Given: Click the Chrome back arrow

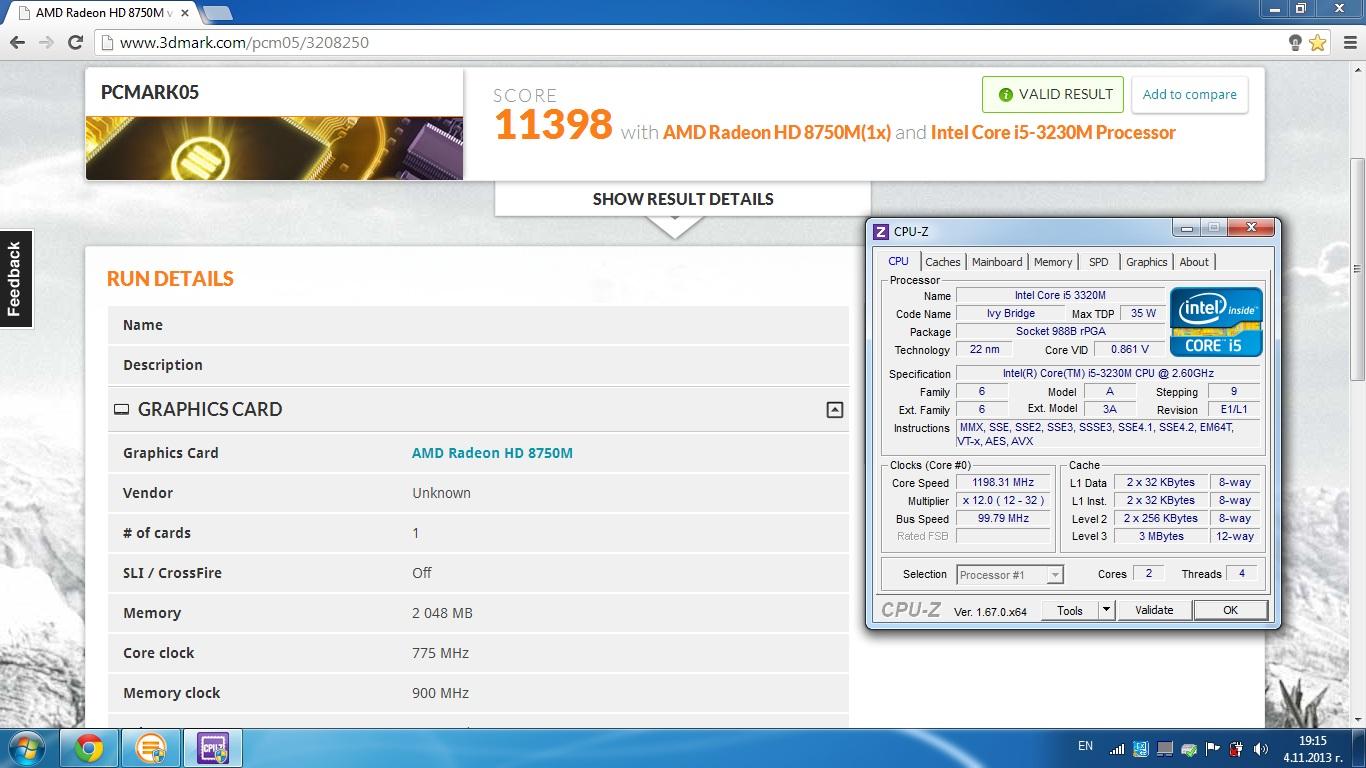Looking at the screenshot, I should pos(17,42).
